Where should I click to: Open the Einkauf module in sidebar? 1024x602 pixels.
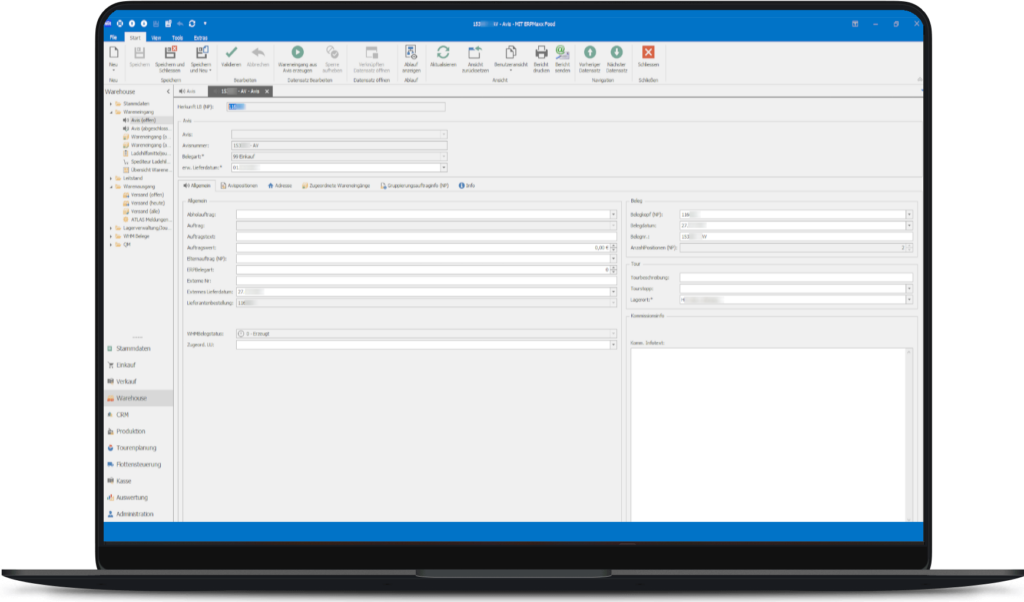pyautogui.click(x=126, y=365)
